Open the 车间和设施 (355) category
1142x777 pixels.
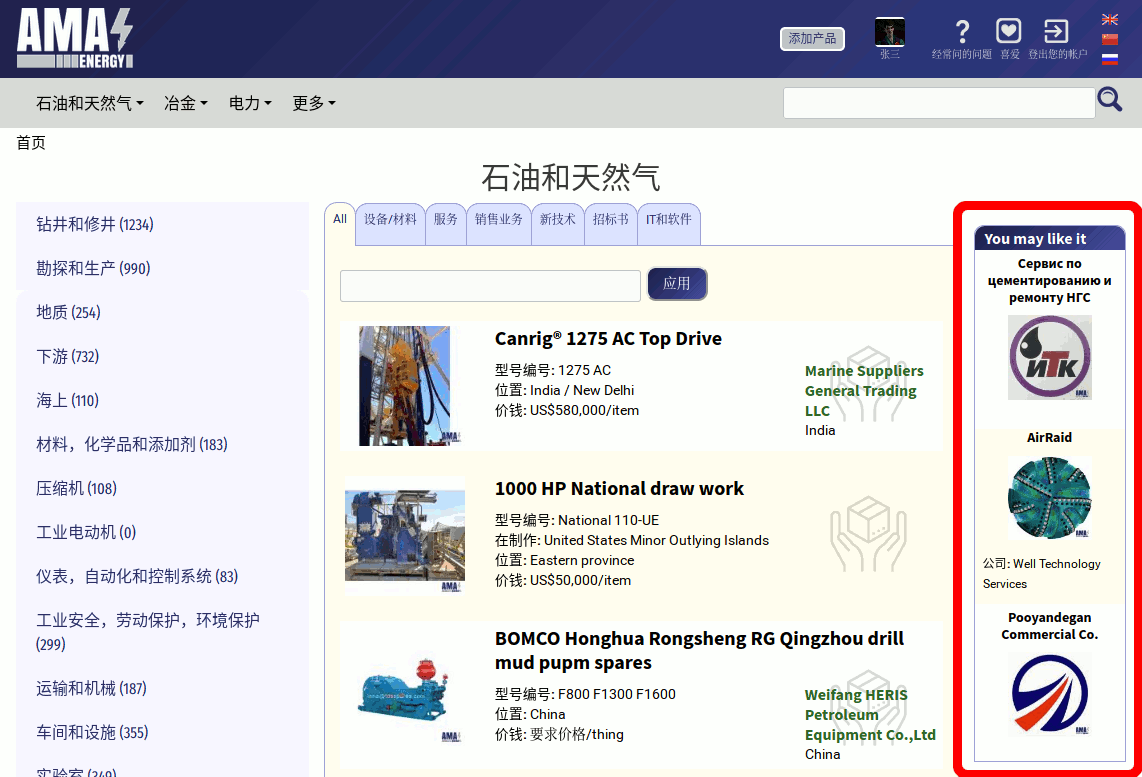tap(92, 733)
